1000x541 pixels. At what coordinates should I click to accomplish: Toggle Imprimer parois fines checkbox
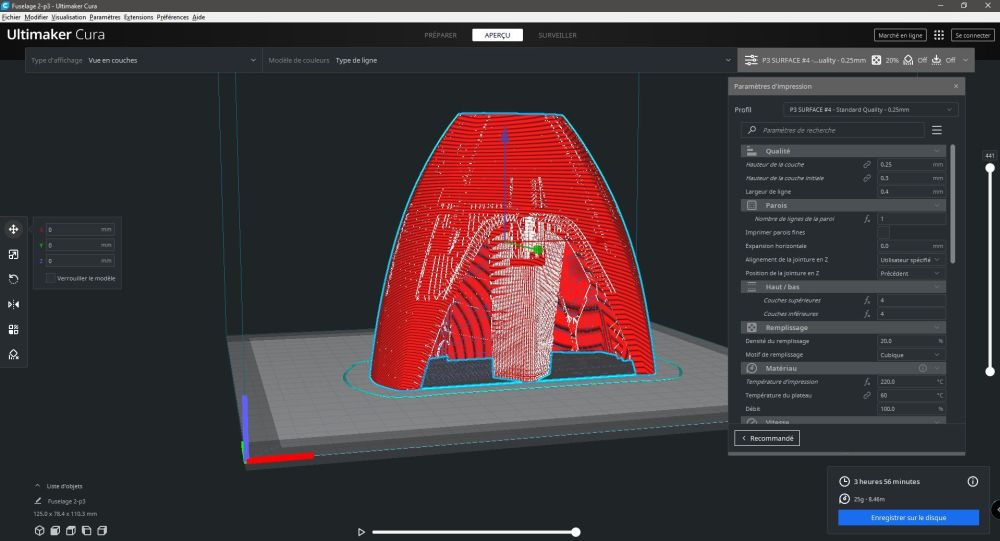click(x=883, y=232)
